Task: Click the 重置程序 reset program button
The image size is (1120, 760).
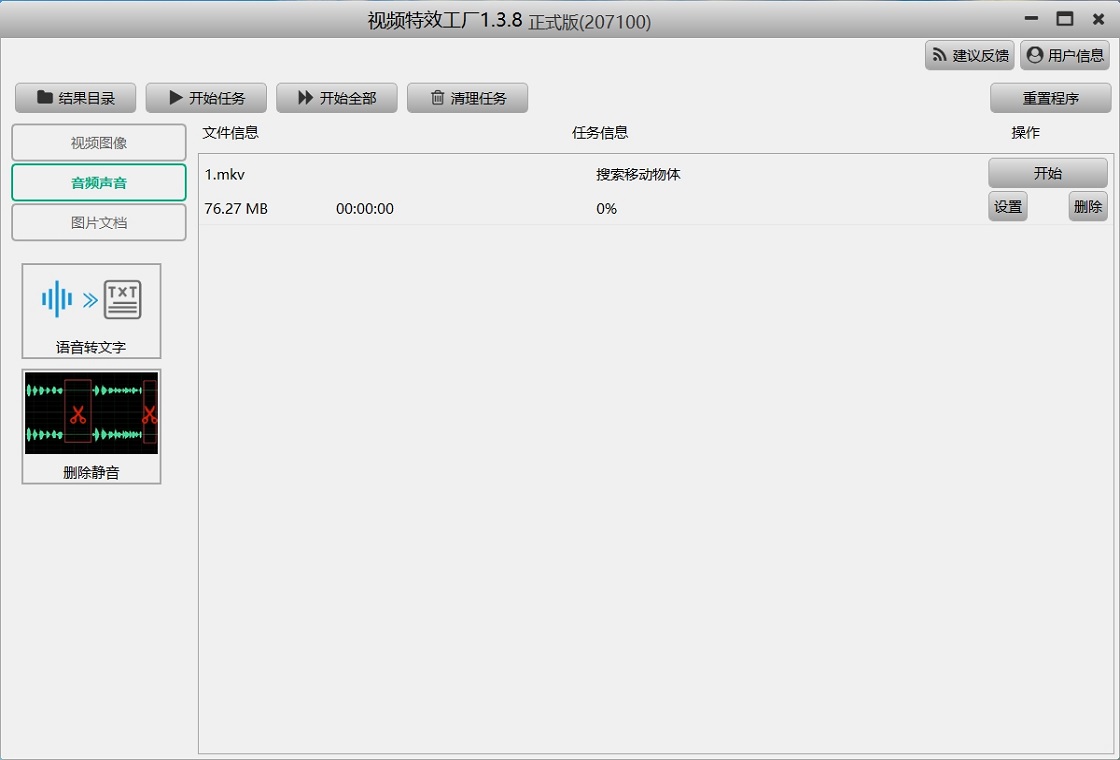Action: coord(1051,98)
